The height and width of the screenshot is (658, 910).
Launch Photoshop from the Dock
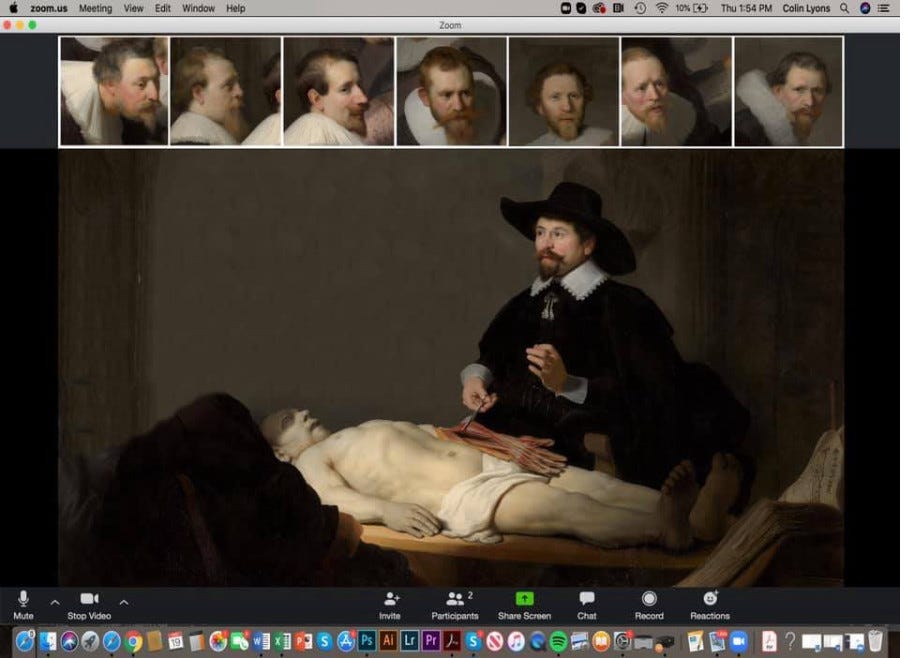[x=367, y=641]
